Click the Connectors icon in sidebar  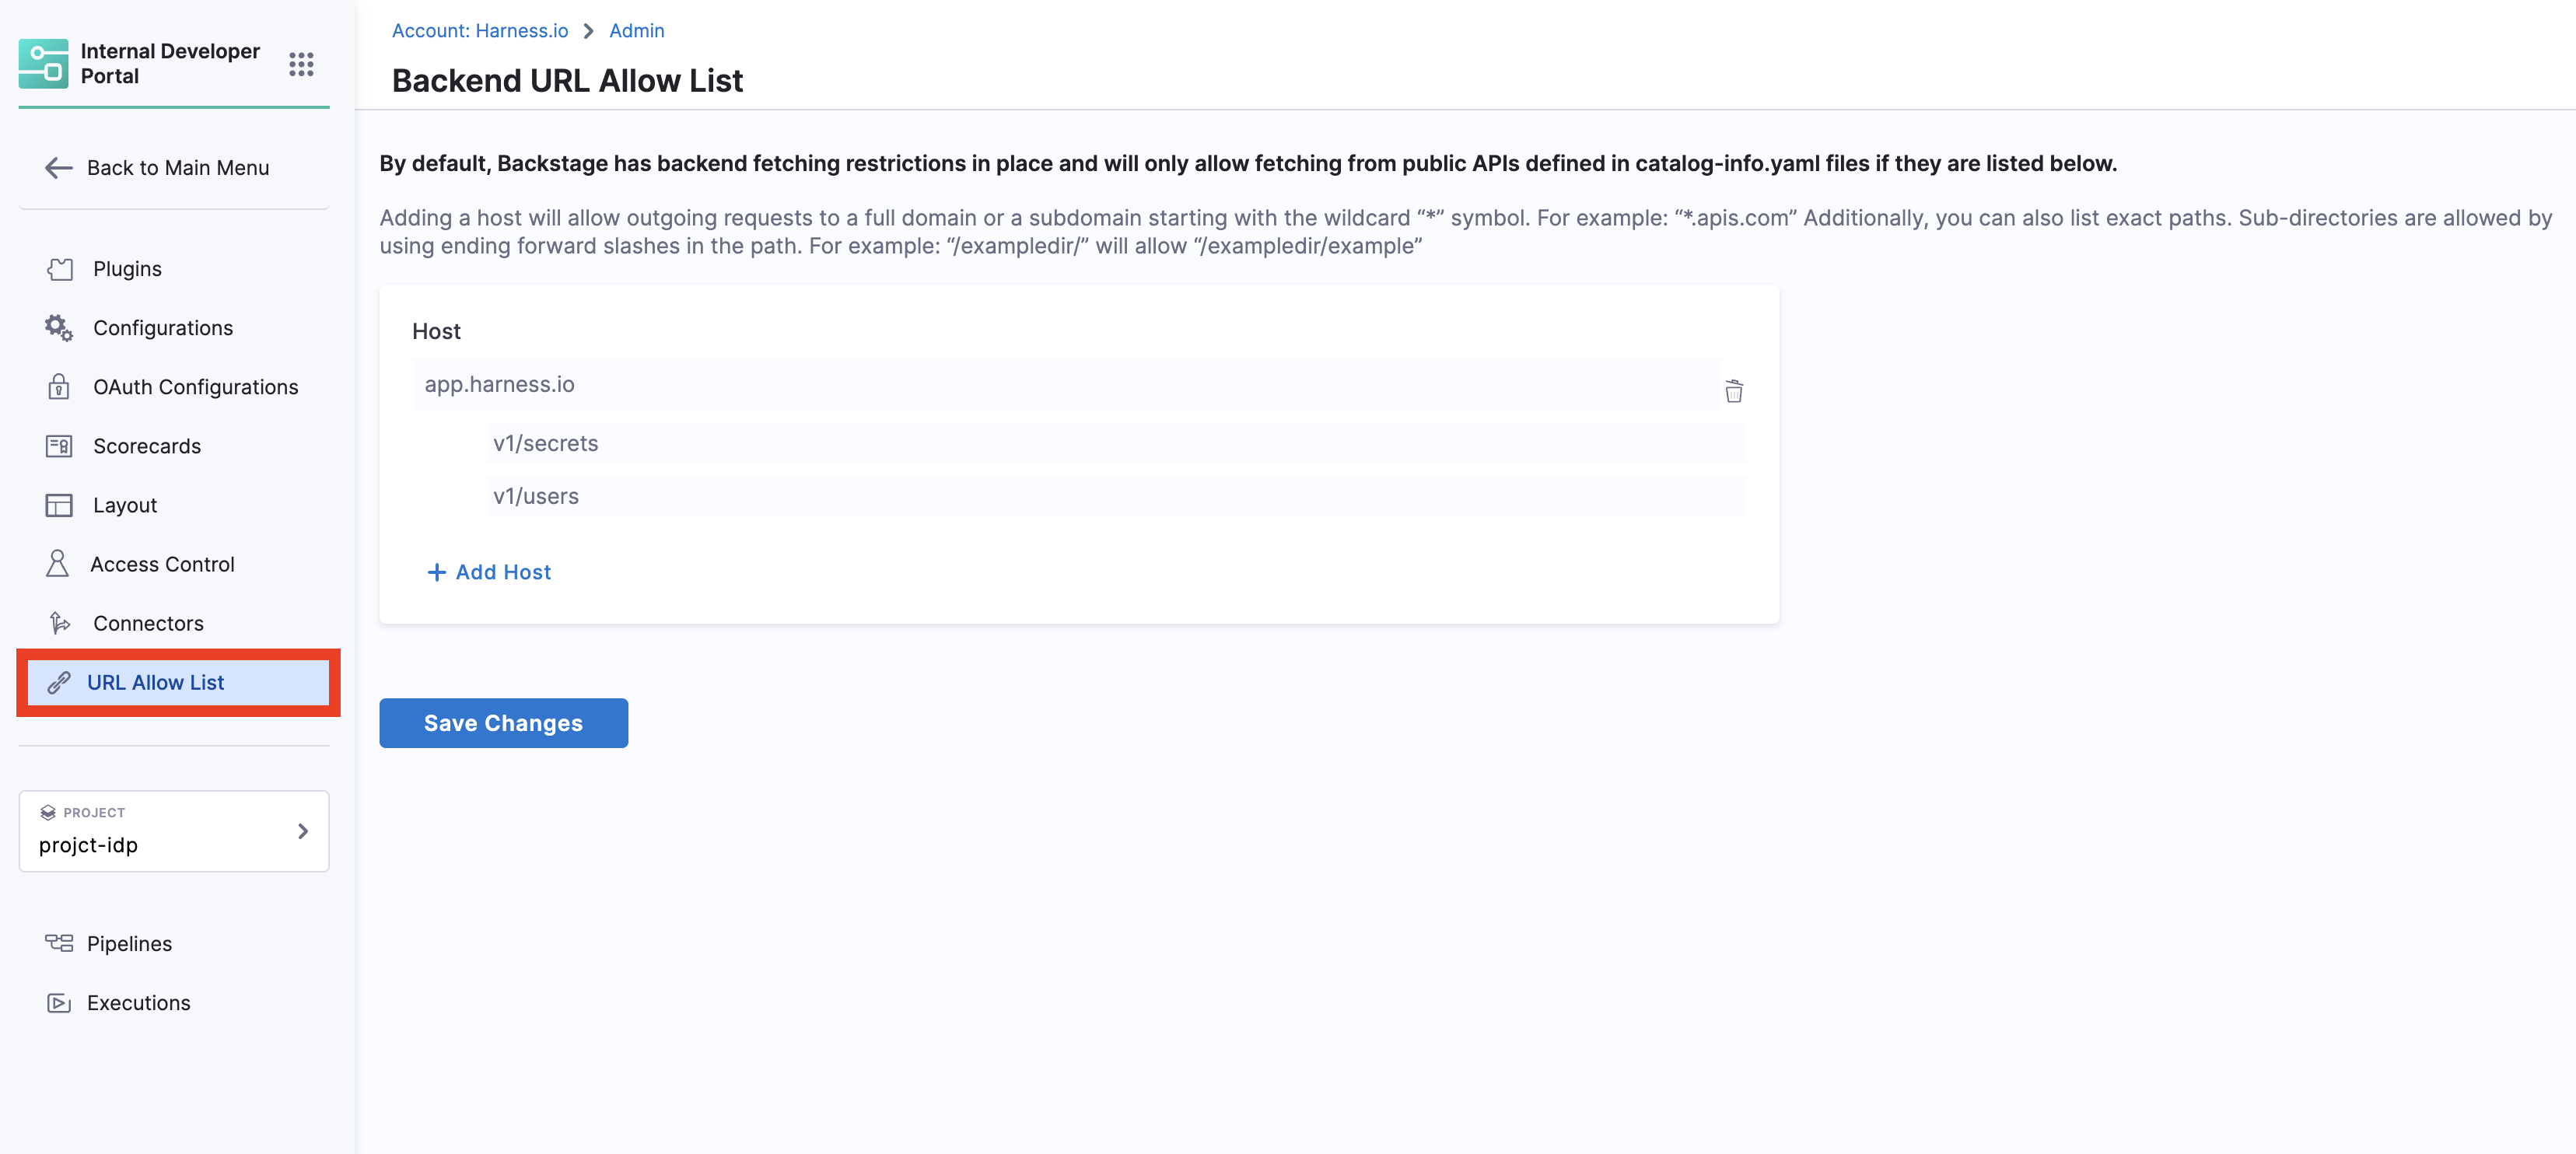[59, 623]
